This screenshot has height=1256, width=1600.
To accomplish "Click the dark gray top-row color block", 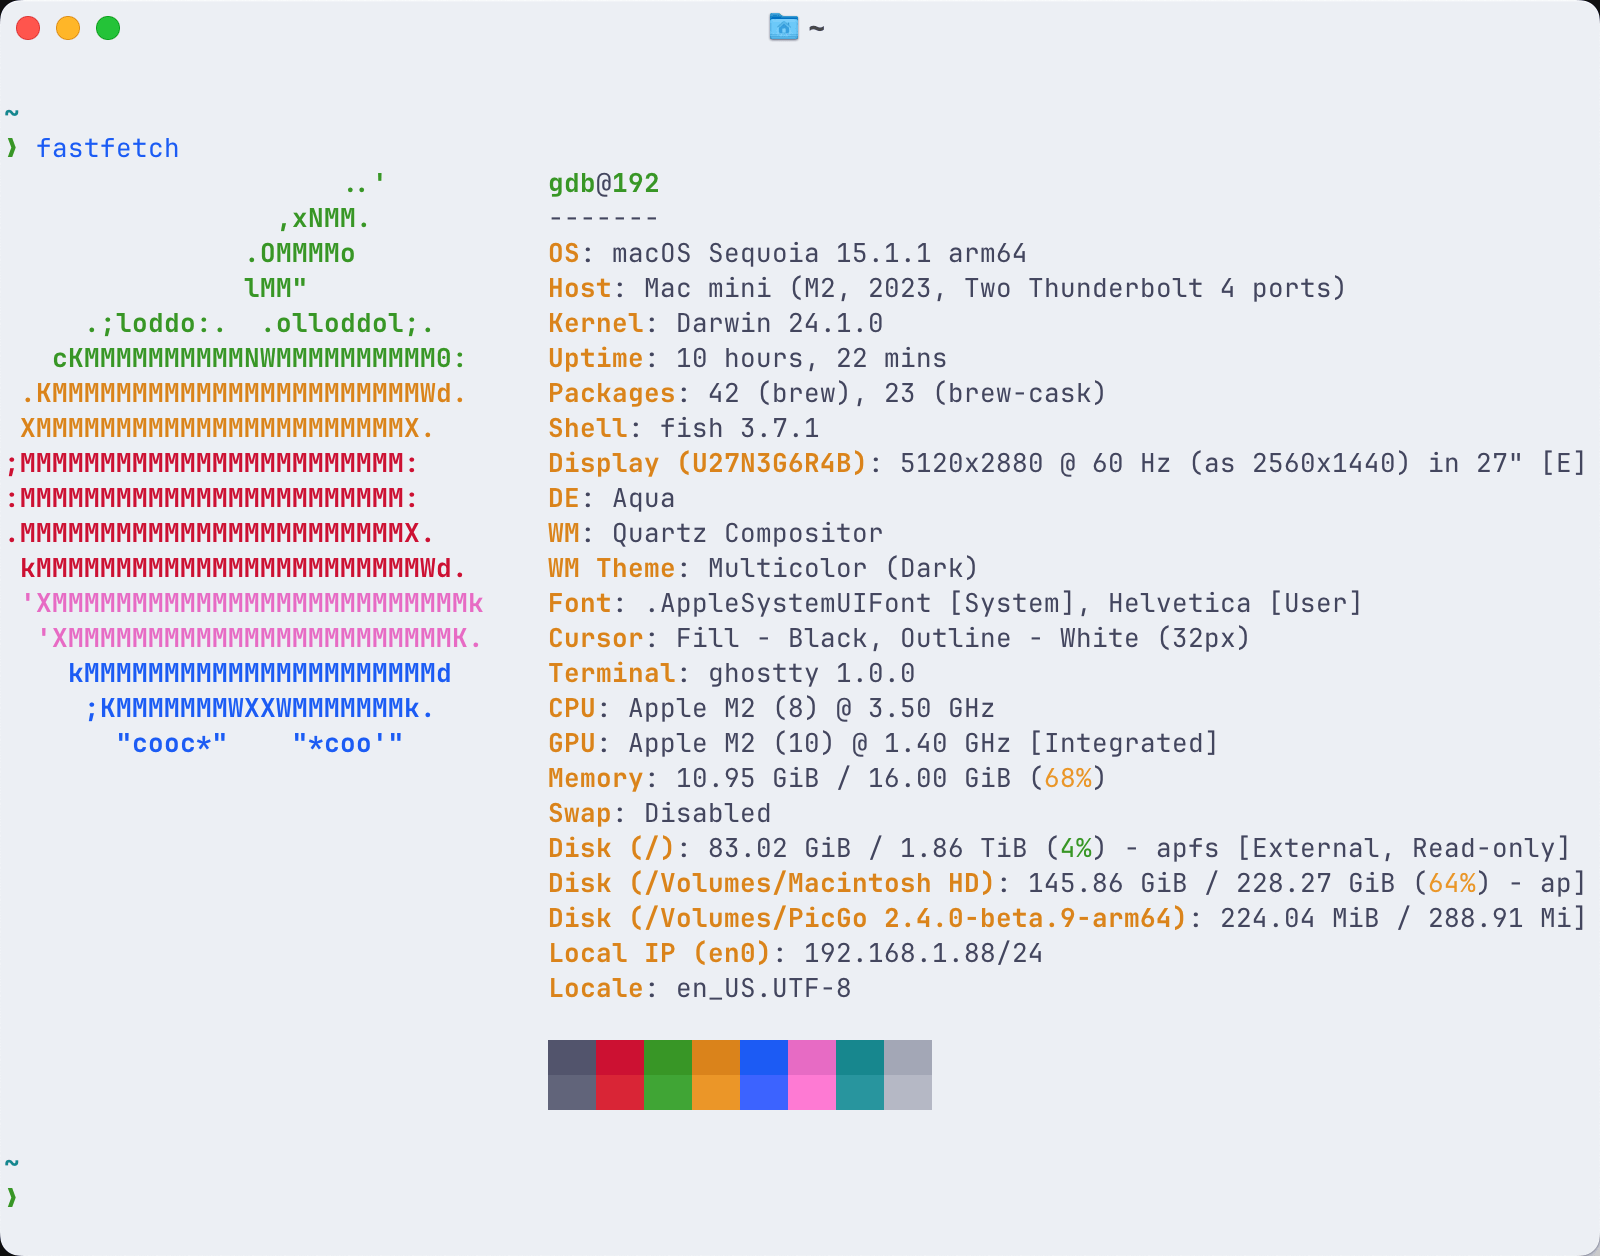I will click(x=572, y=1057).
